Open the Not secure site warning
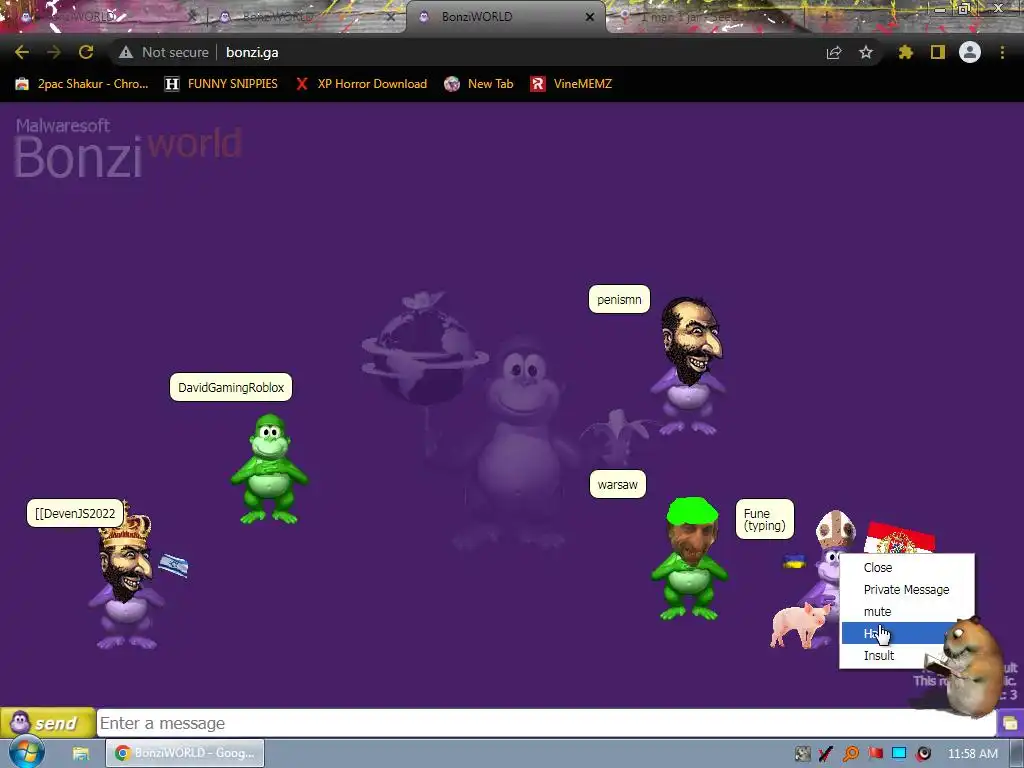 tap(164, 52)
